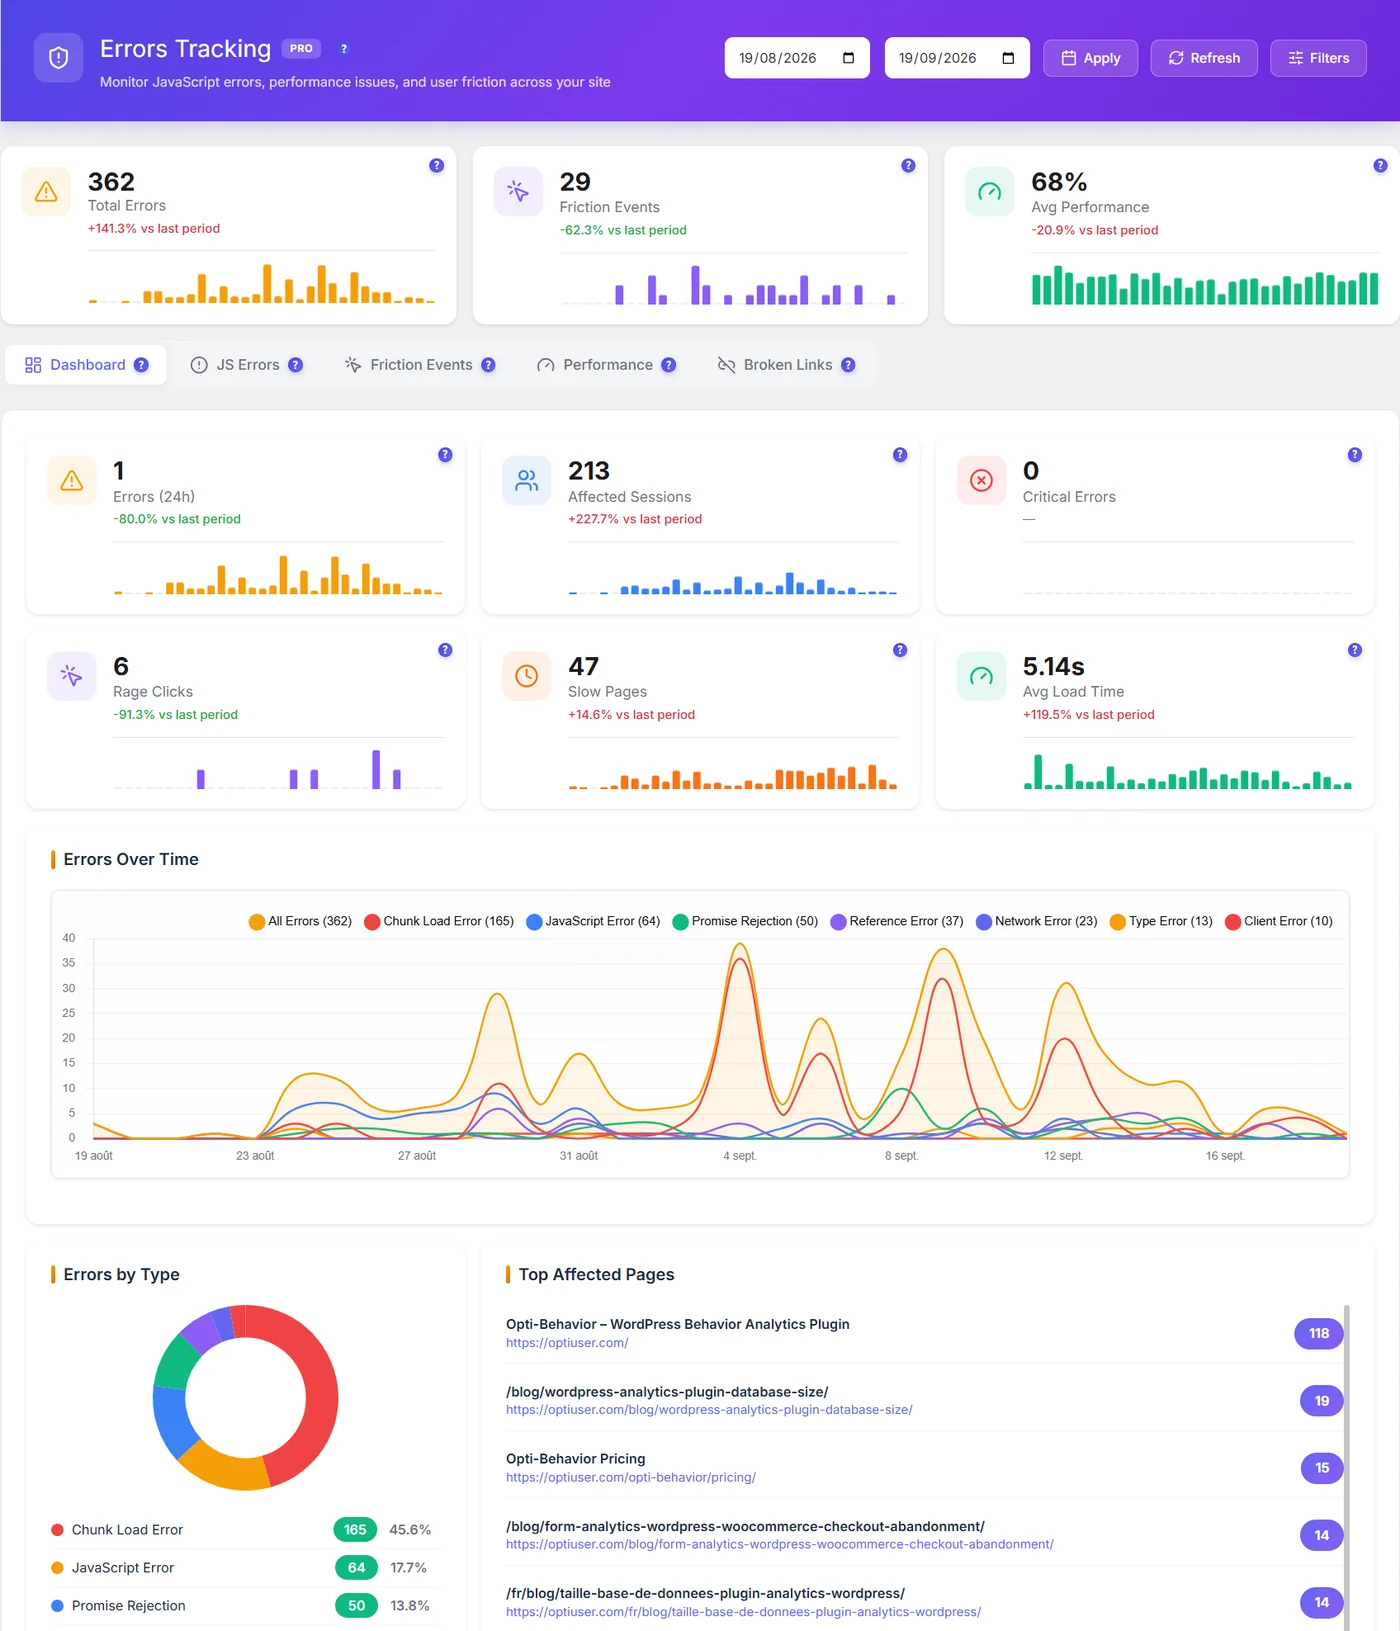Click help icon on top Friction Events card
Viewport: 1400px width, 1631px height.
tap(908, 166)
